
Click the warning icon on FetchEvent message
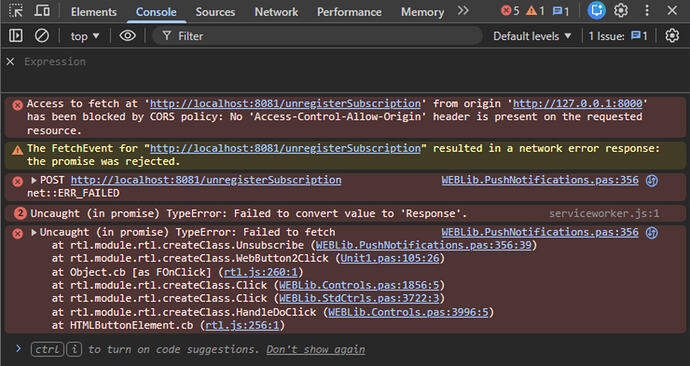point(18,150)
